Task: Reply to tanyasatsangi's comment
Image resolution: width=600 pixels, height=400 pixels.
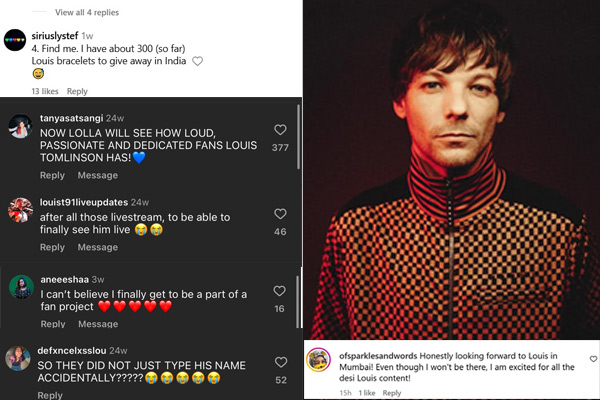Action: 52,175
